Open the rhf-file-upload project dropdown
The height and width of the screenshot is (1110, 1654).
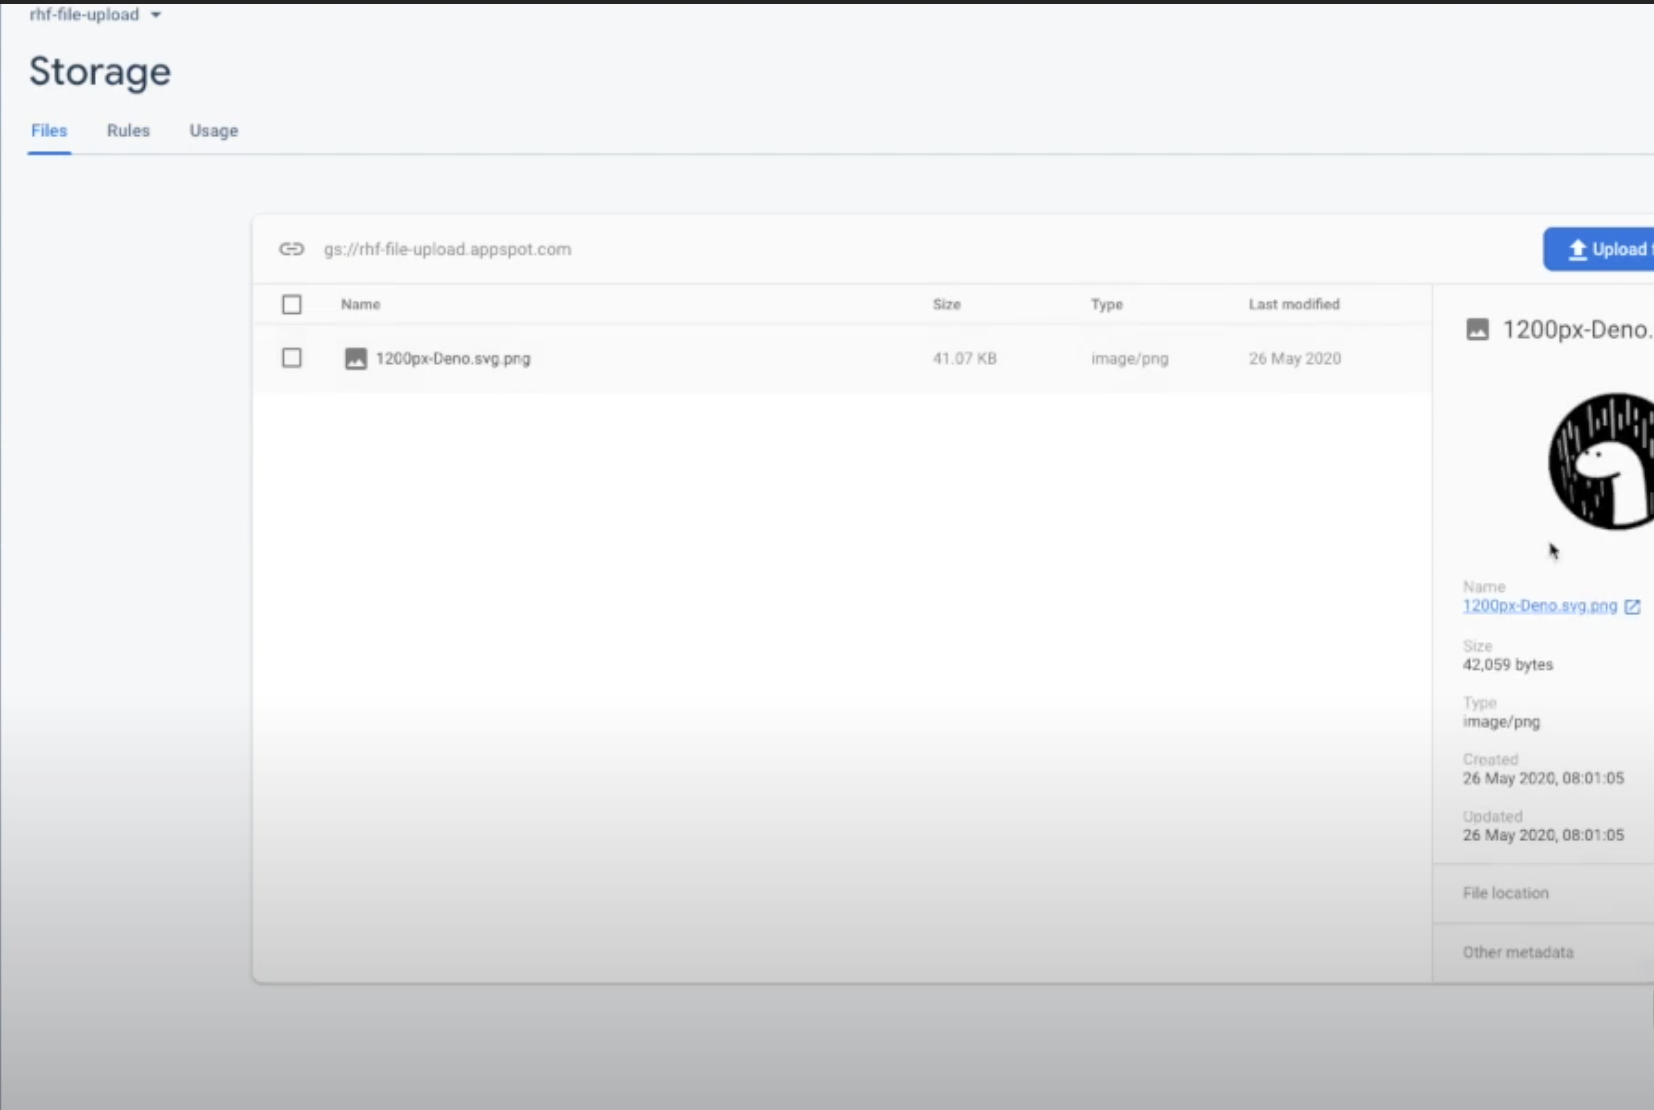tap(95, 15)
